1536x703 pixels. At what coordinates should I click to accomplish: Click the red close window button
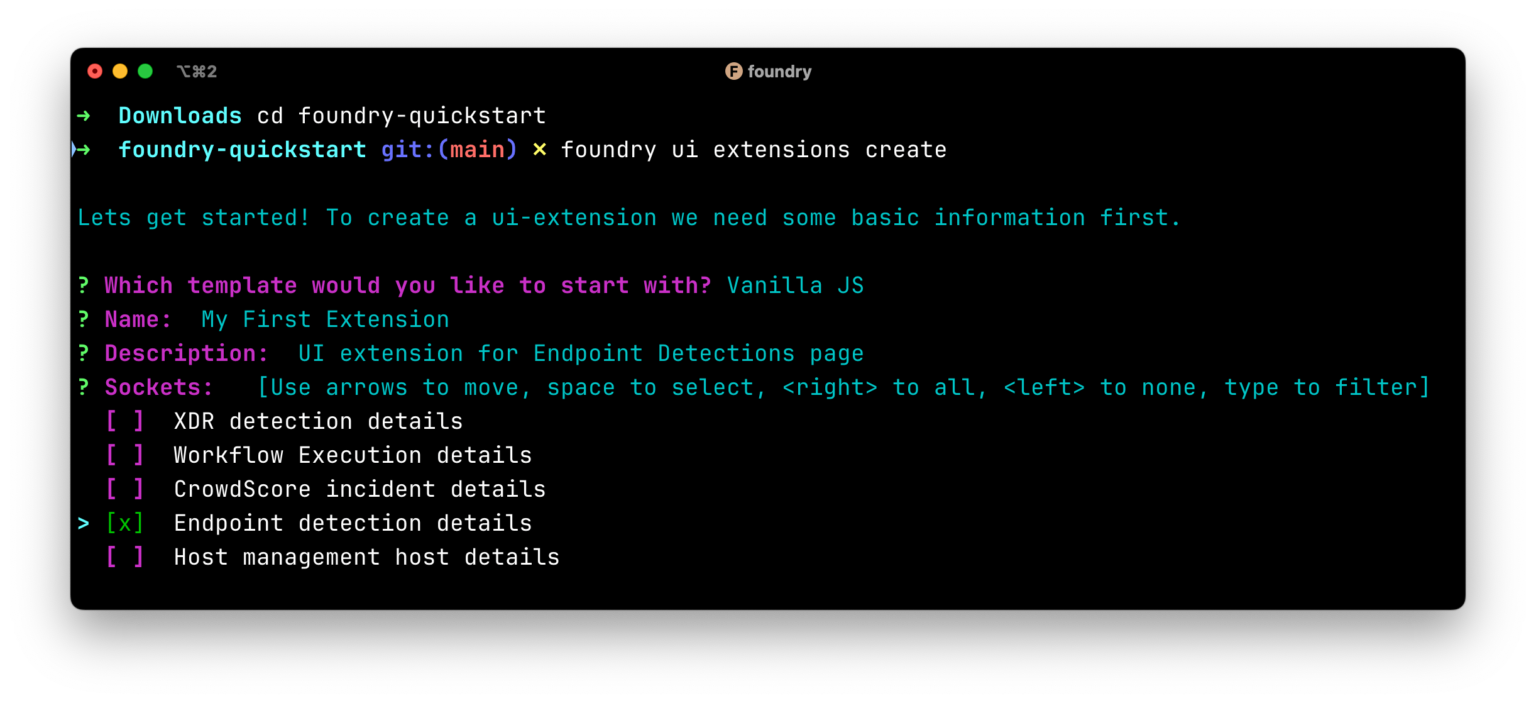coord(95,71)
